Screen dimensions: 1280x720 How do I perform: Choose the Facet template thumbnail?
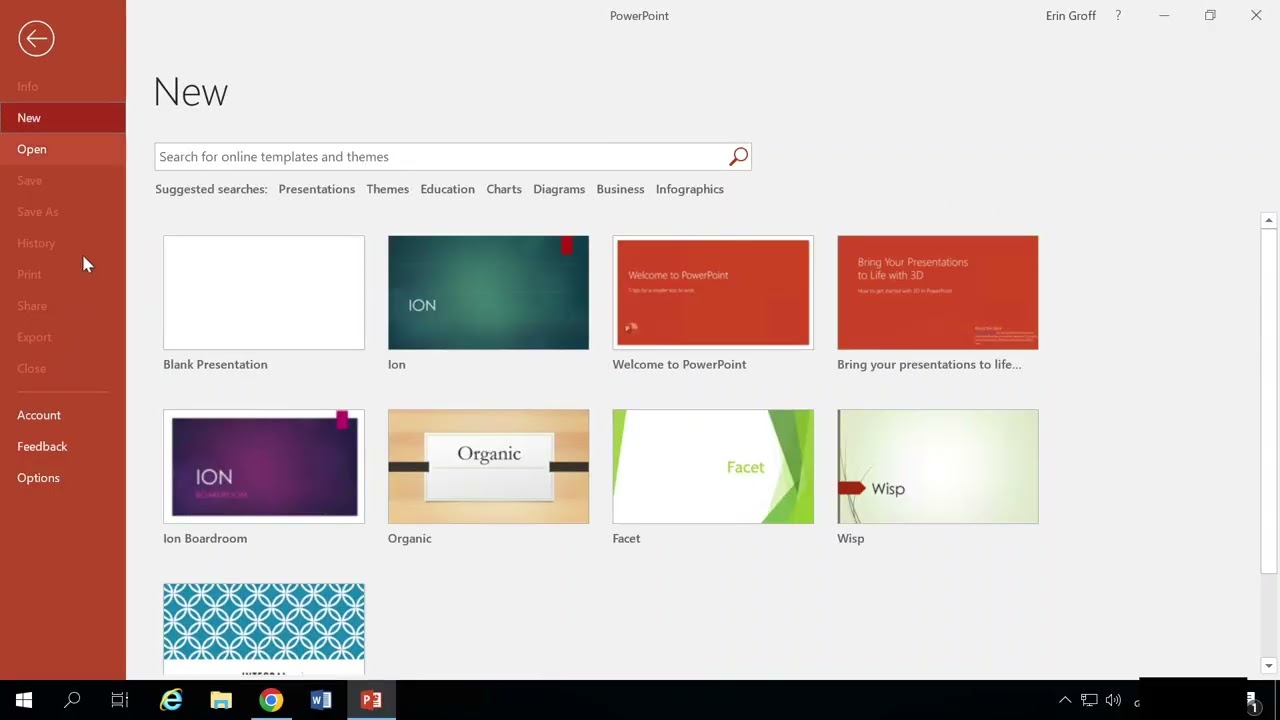(x=713, y=467)
